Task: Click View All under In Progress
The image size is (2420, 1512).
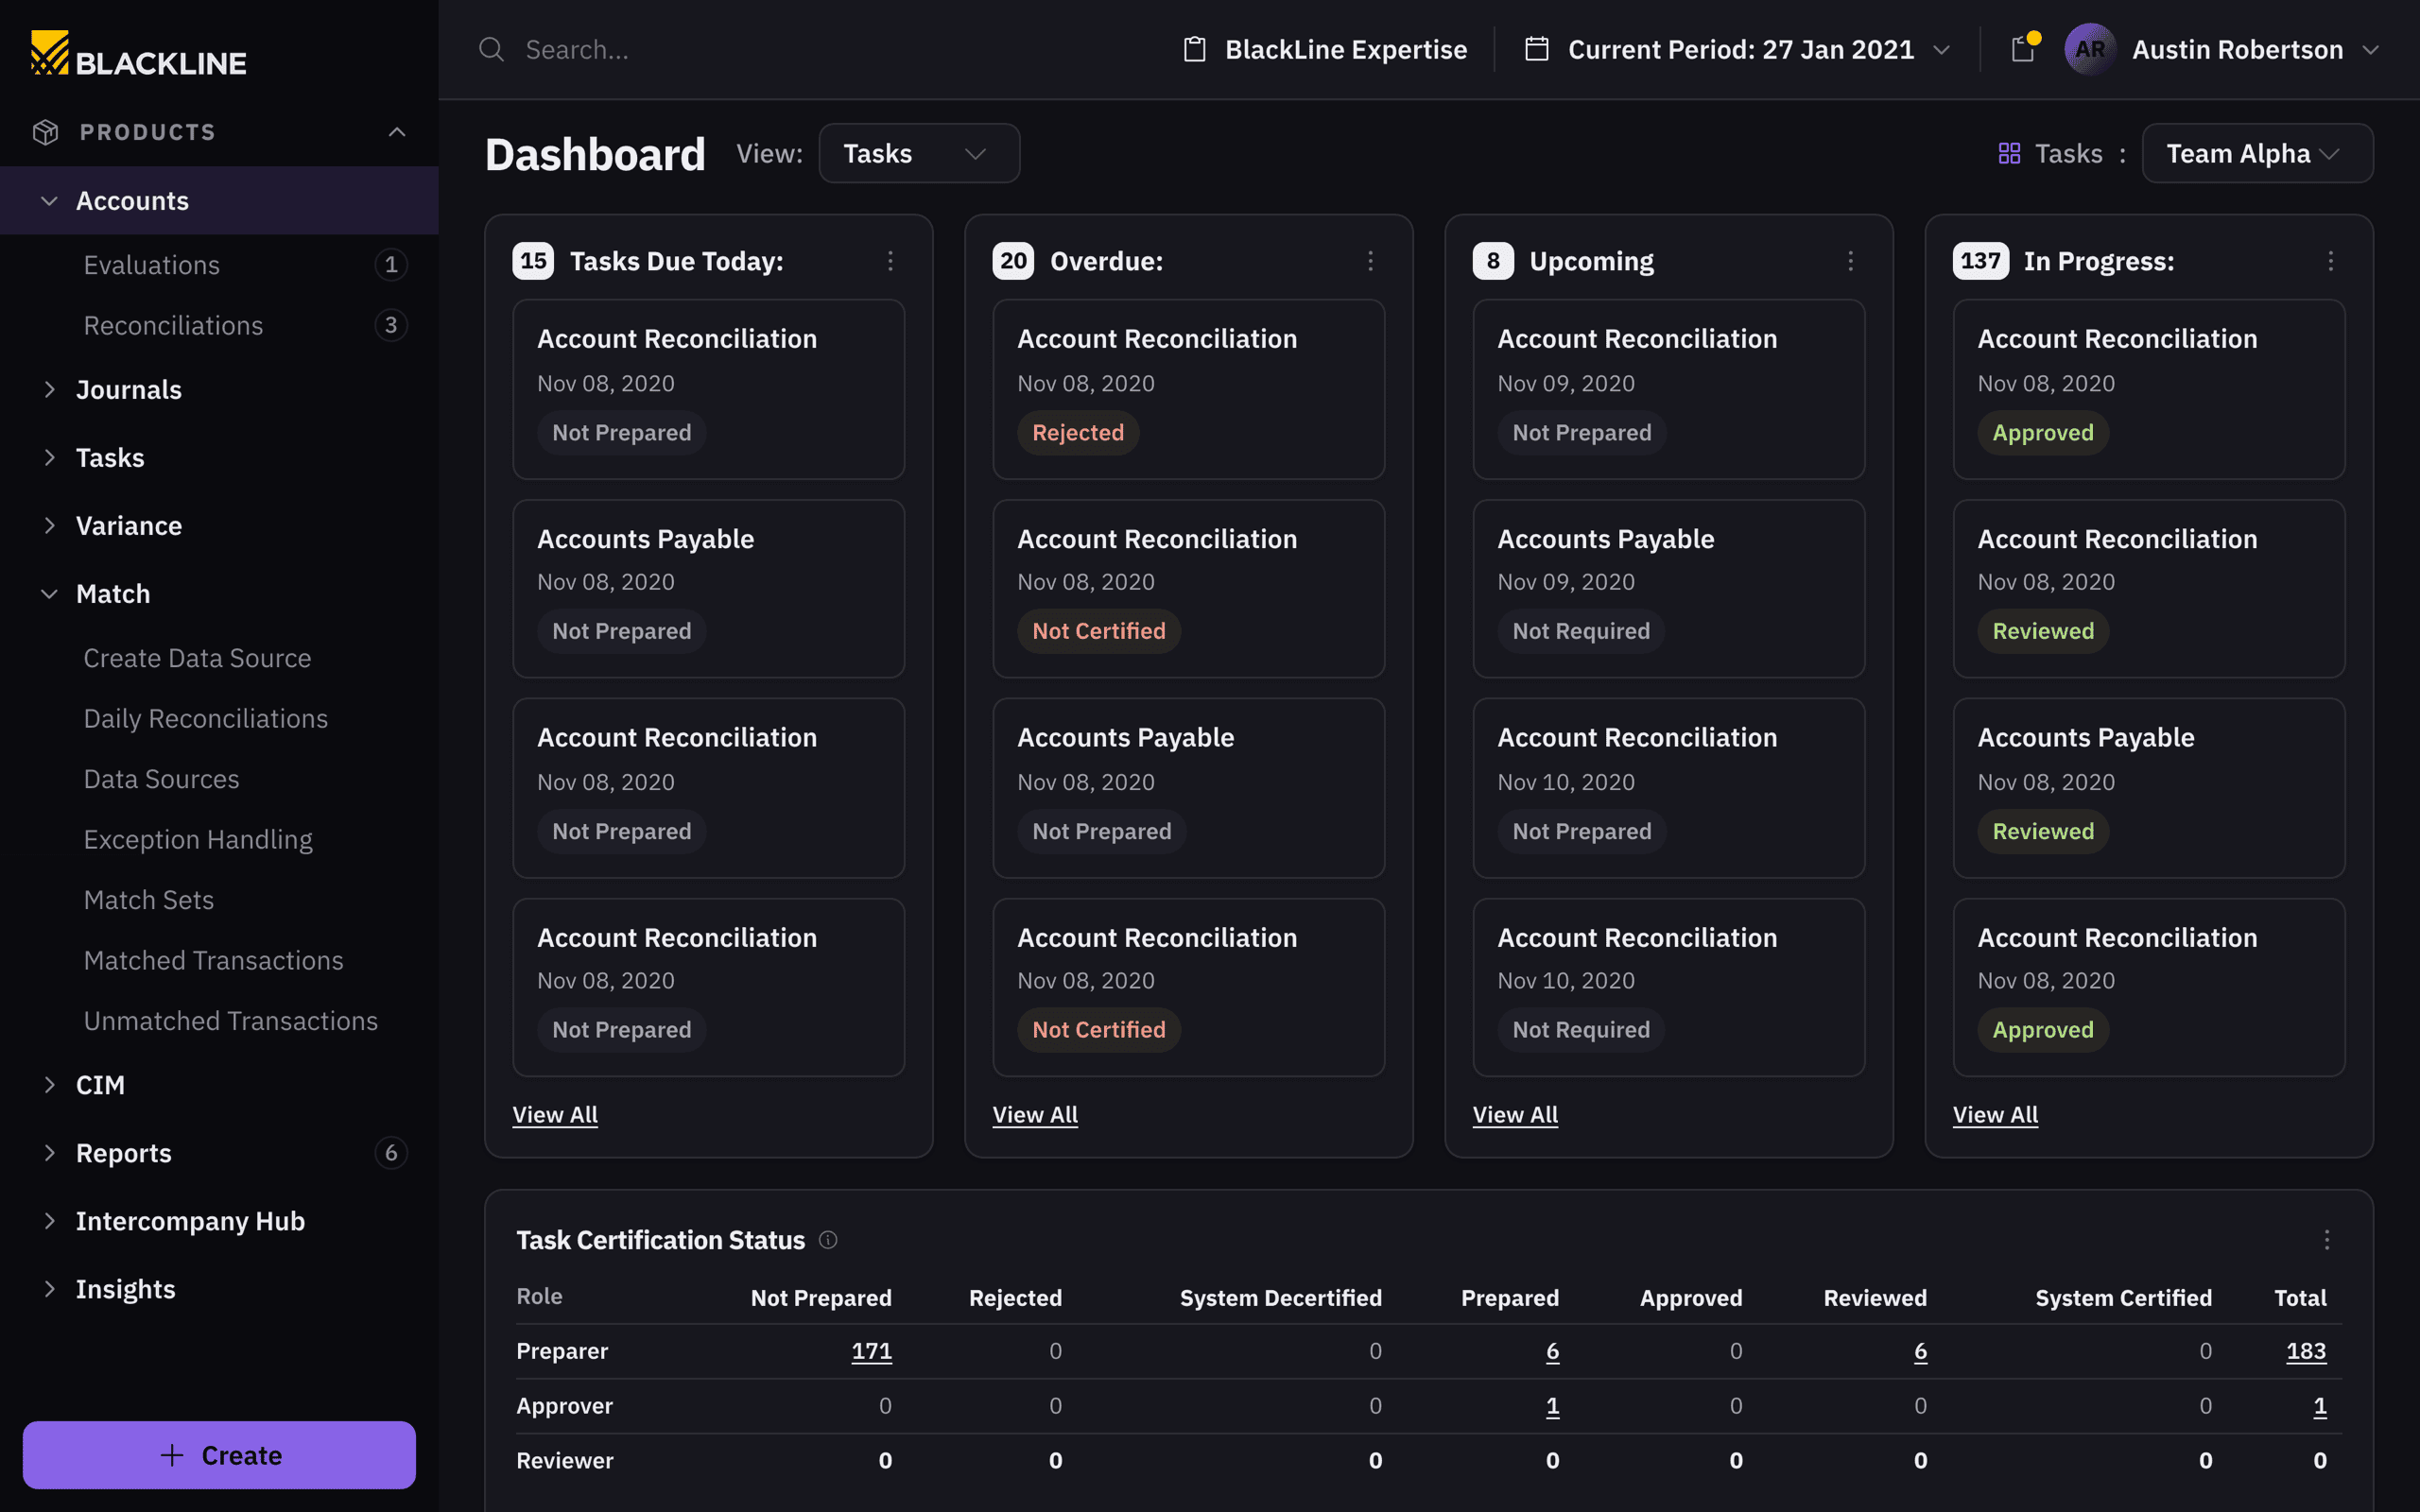Action: pyautogui.click(x=1995, y=1114)
